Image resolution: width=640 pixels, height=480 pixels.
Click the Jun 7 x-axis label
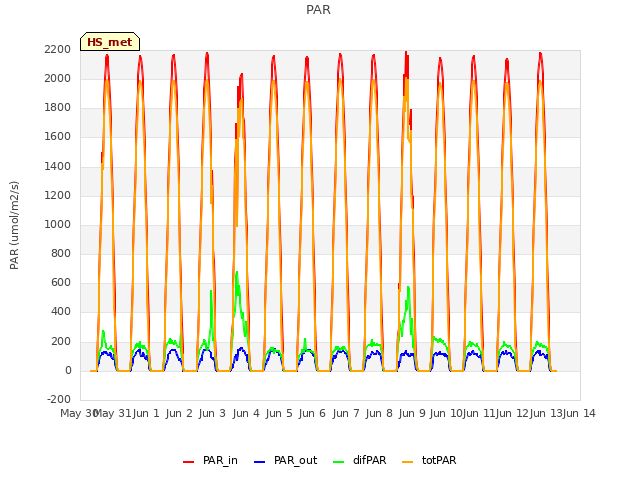click(x=346, y=413)
